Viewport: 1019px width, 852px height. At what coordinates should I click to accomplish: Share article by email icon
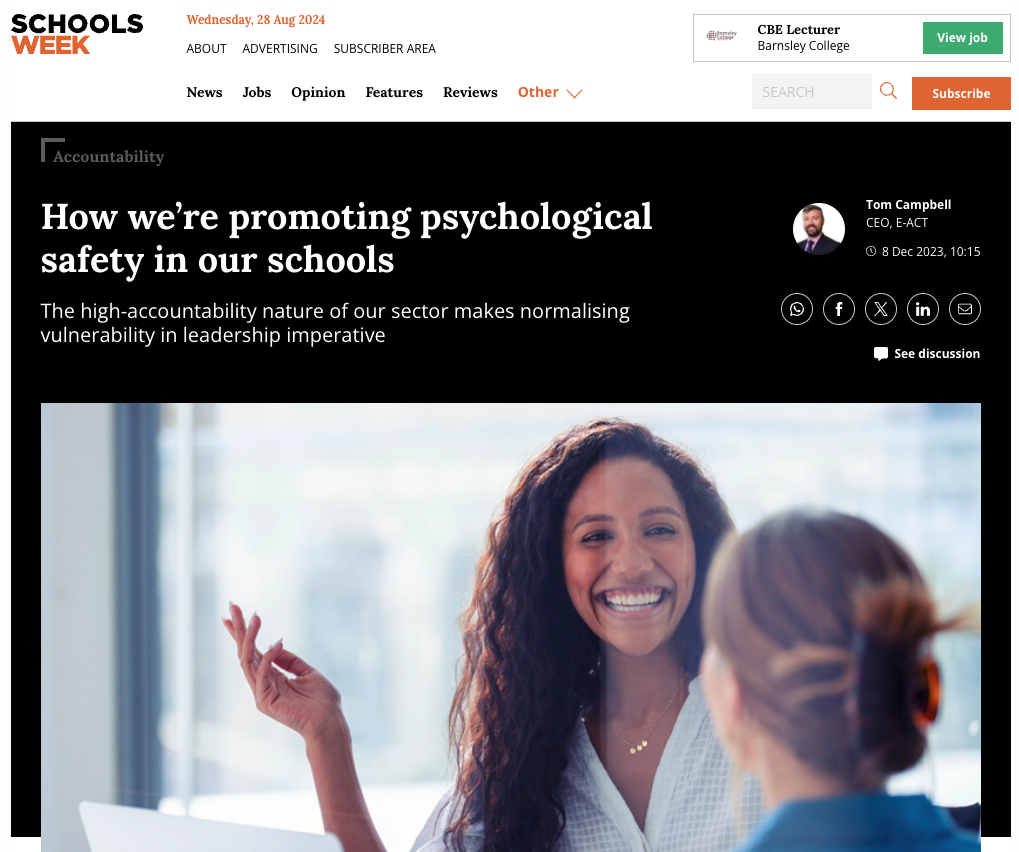(x=965, y=309)
